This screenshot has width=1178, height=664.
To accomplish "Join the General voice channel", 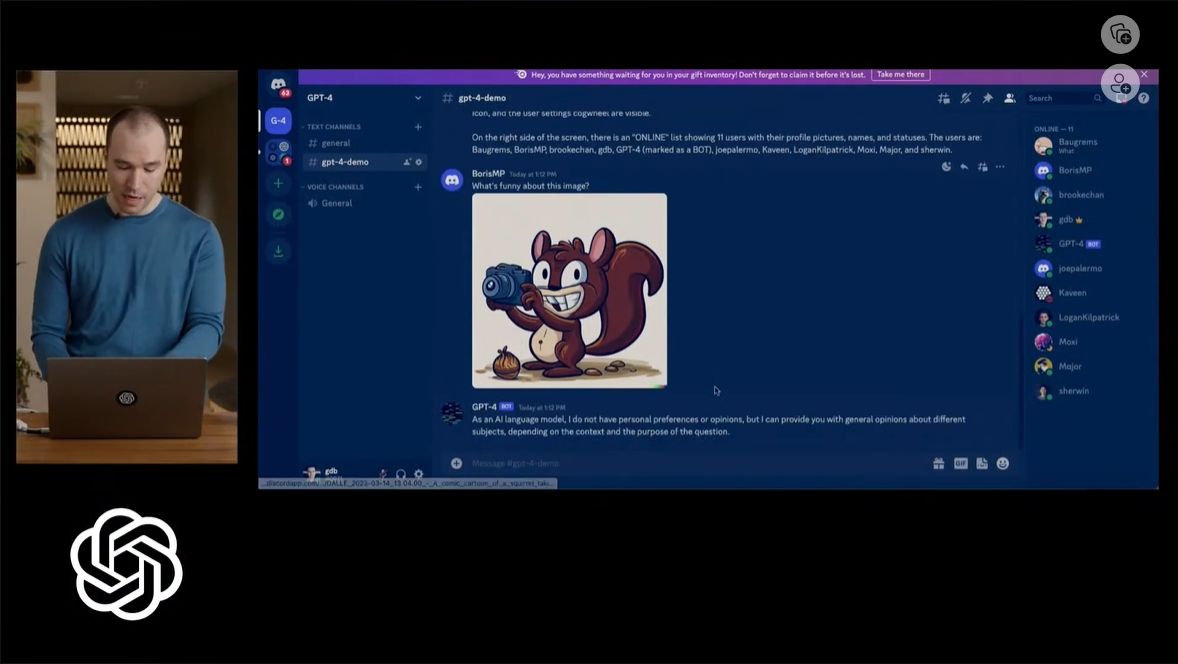I will click(336, 203).
